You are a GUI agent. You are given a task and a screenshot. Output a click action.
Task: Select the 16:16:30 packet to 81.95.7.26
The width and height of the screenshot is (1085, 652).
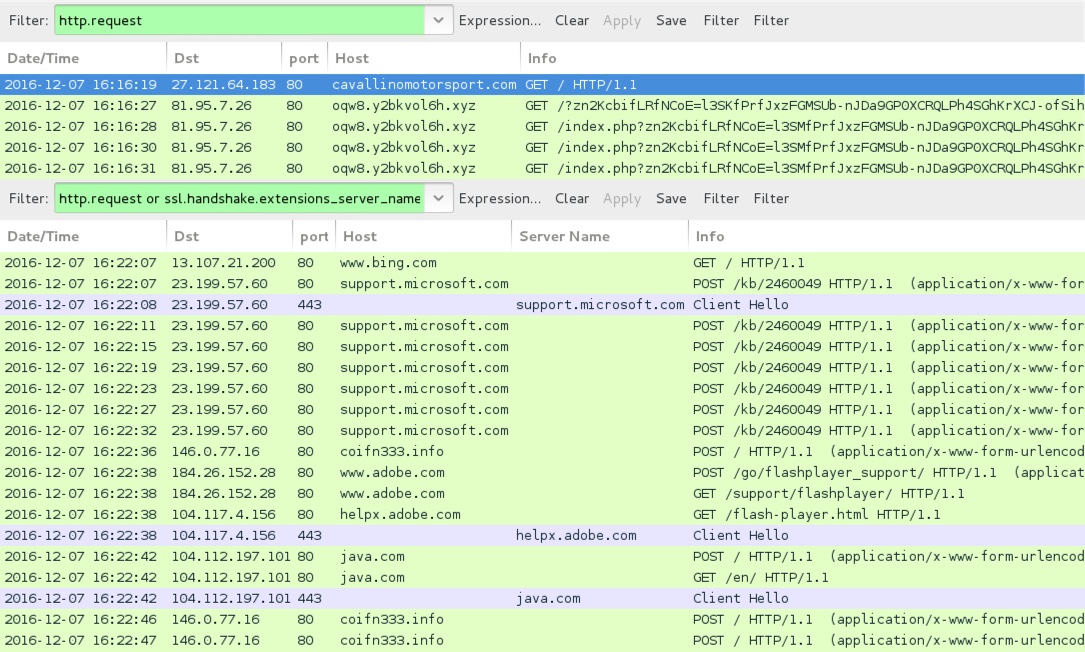542,147
